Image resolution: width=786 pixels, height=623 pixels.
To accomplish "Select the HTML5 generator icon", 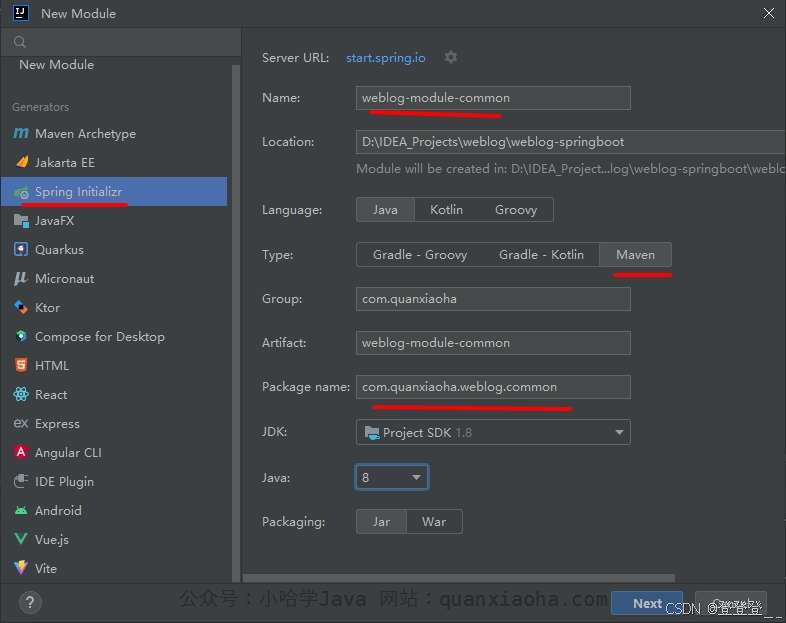I will click(21, 365).
